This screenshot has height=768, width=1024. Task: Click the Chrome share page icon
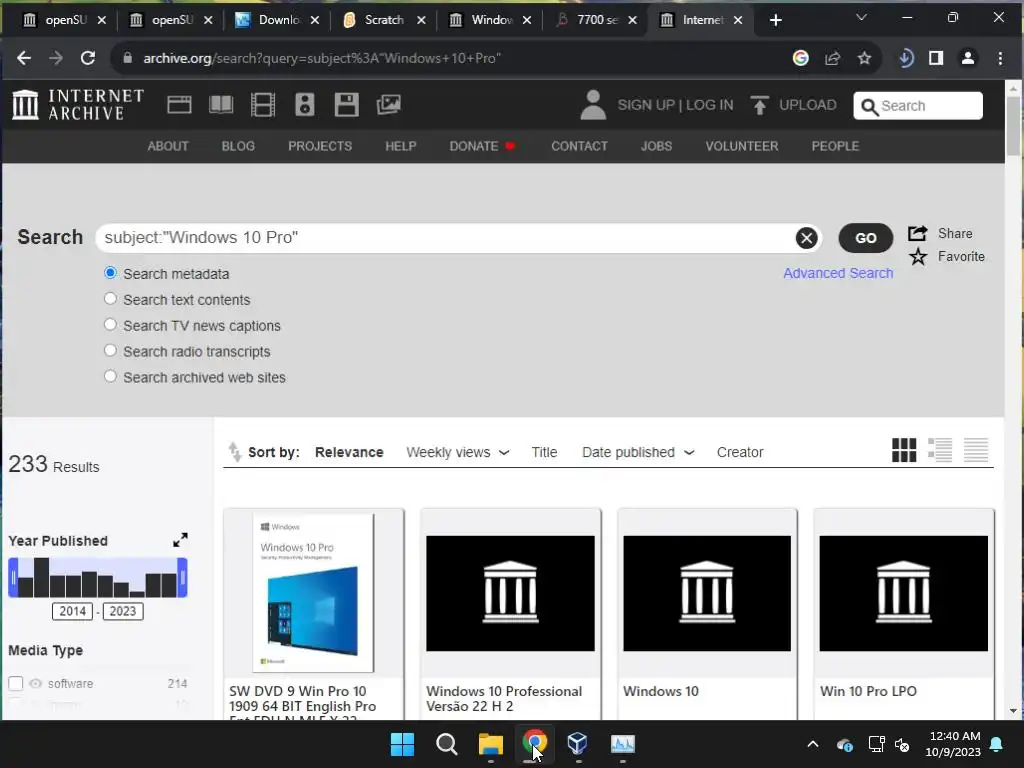[x=832, y=58]
